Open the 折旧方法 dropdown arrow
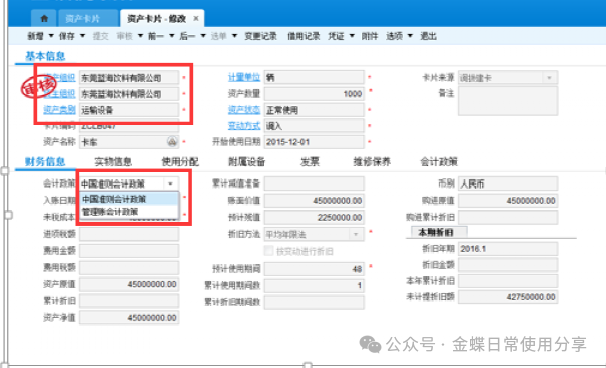 [x=356, y=234]
